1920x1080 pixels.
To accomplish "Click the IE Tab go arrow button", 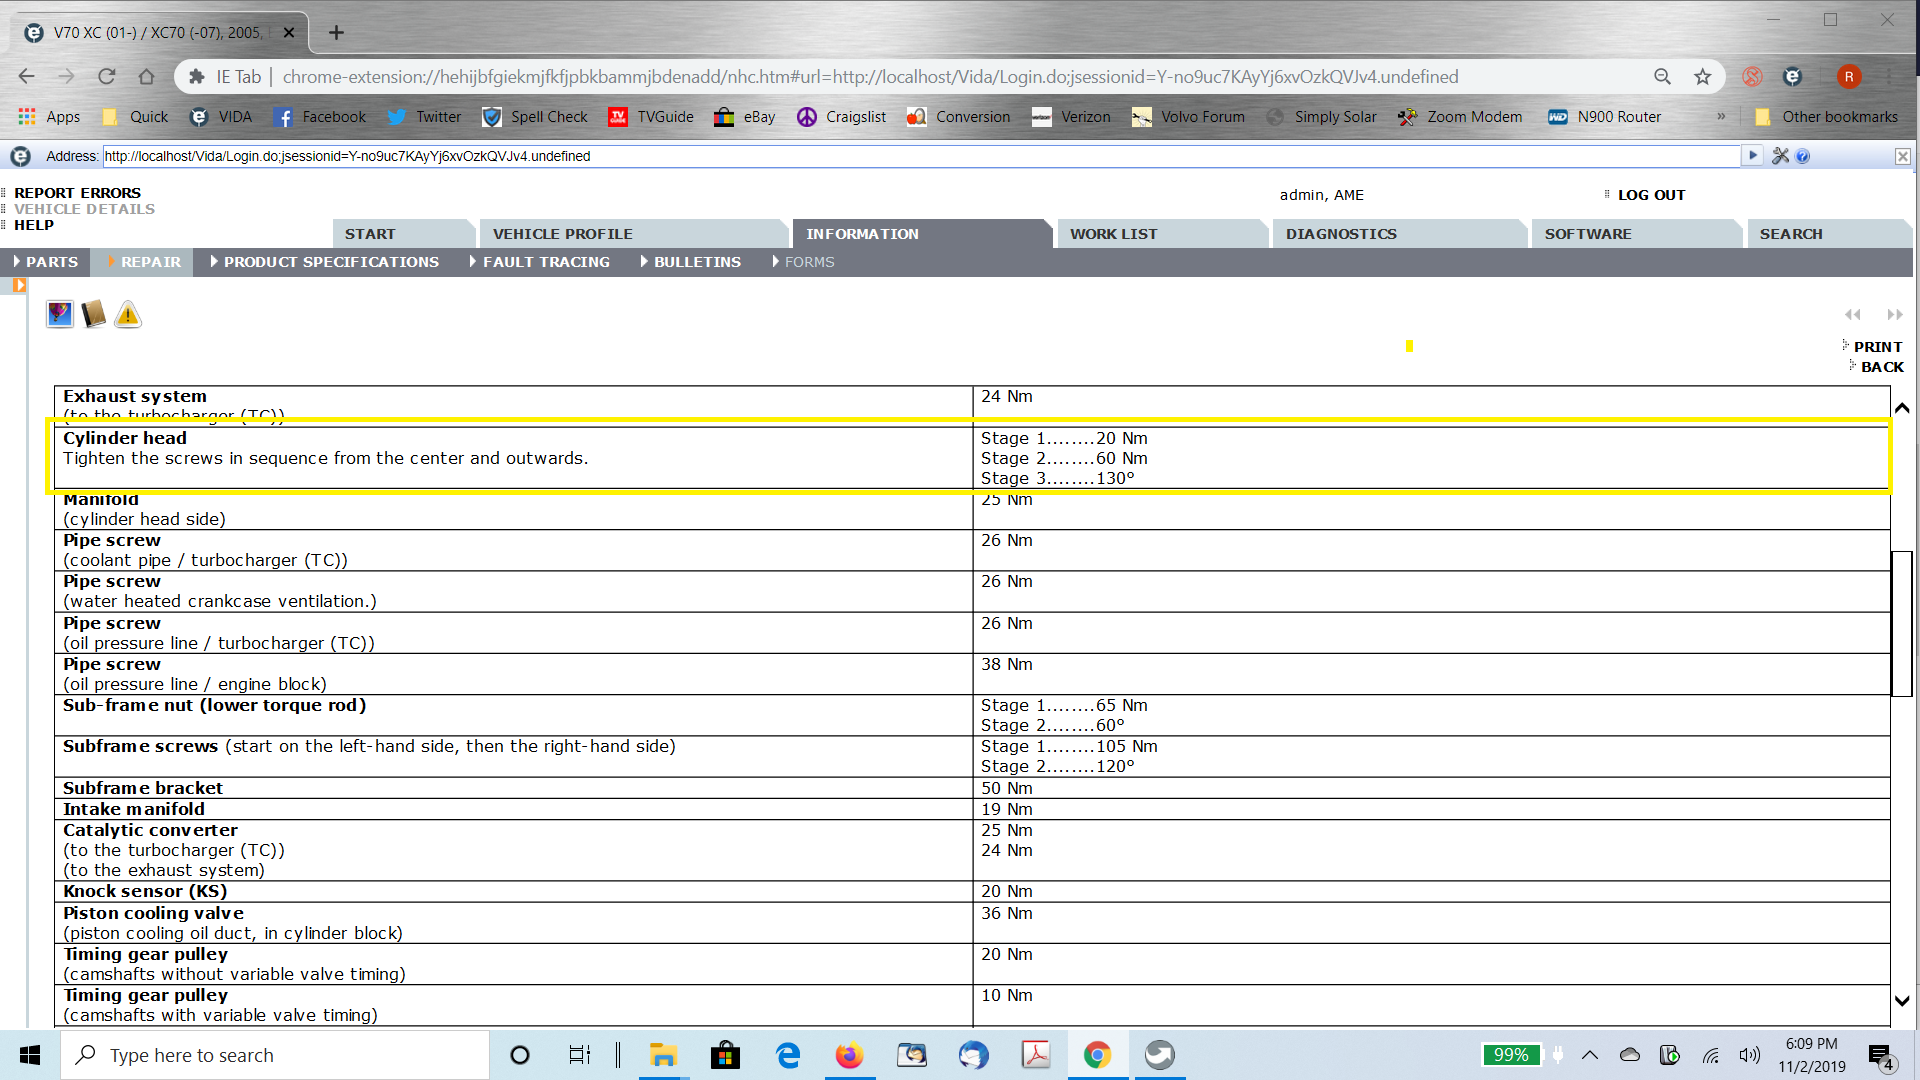I will click(1752, 156).
